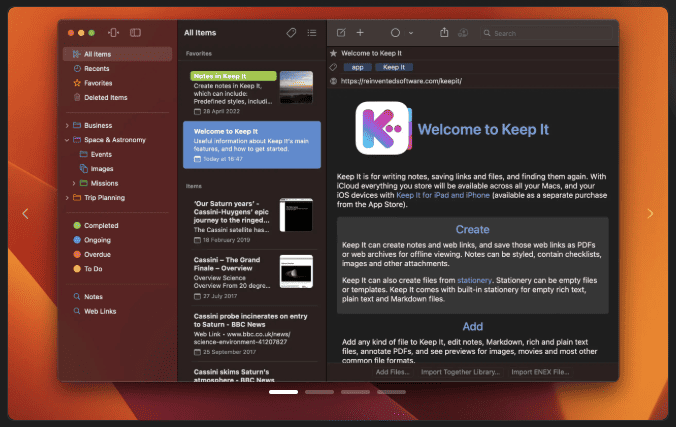The height and width of the screenshot is (427, 676).
Task: Click the Trip Planning folder icon
Action: (77, 198)
